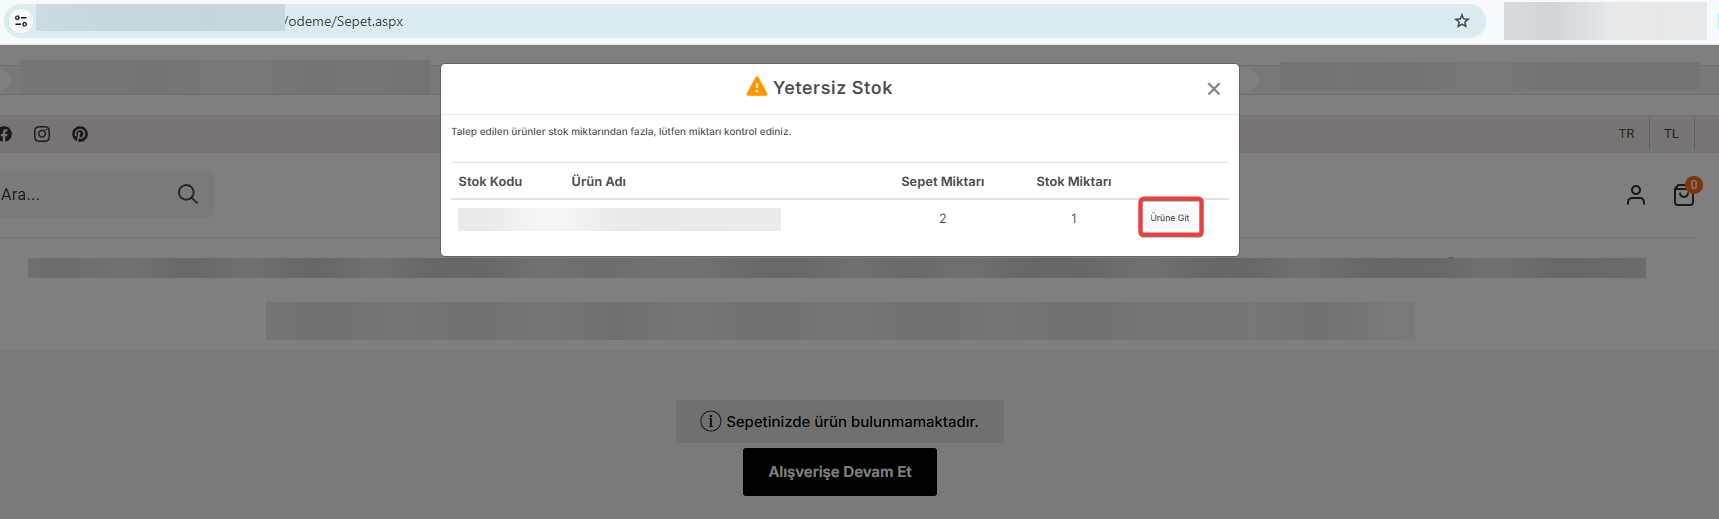
Task: Click the Ürüne Git button
Action: [x=1170, y=218]
